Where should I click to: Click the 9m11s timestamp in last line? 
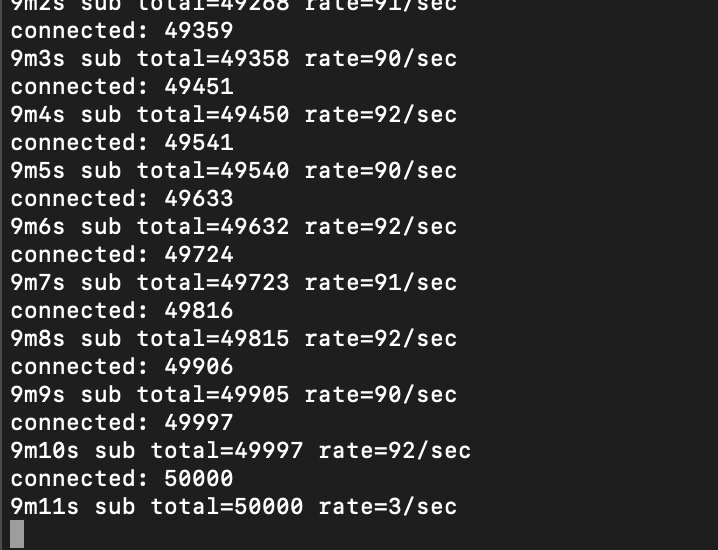44,507
